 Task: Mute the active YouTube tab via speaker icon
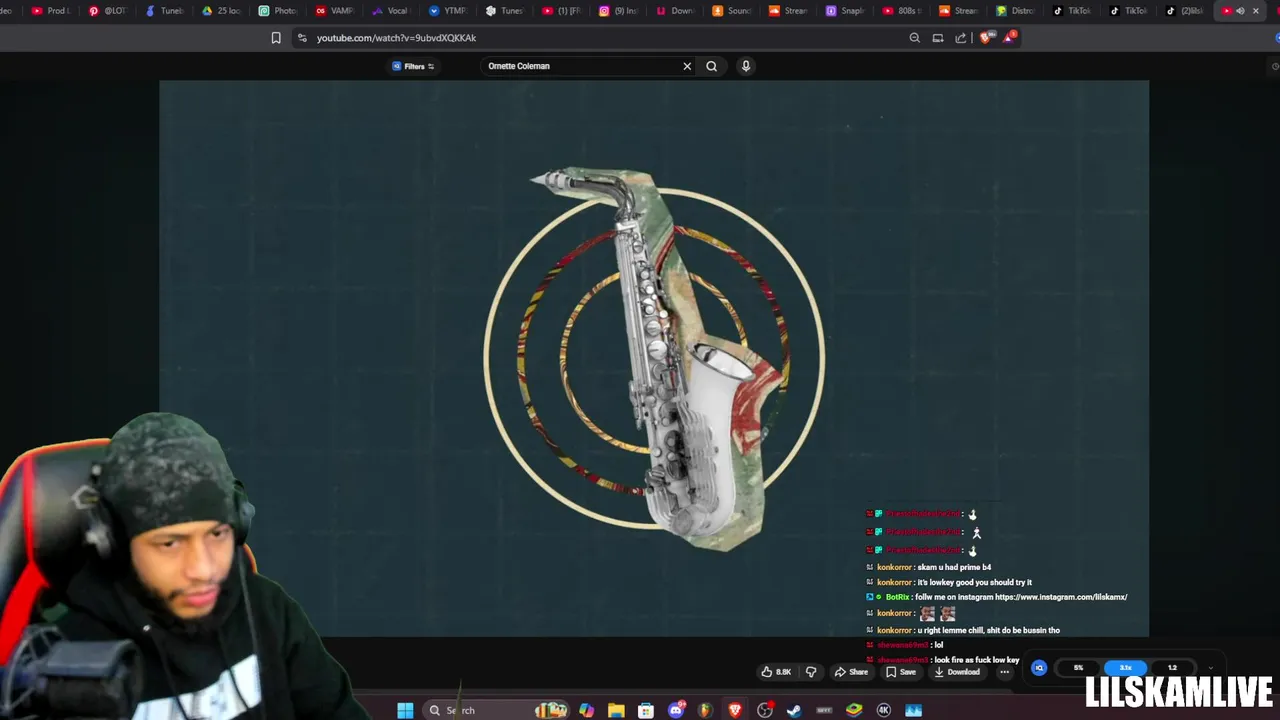1240,11
